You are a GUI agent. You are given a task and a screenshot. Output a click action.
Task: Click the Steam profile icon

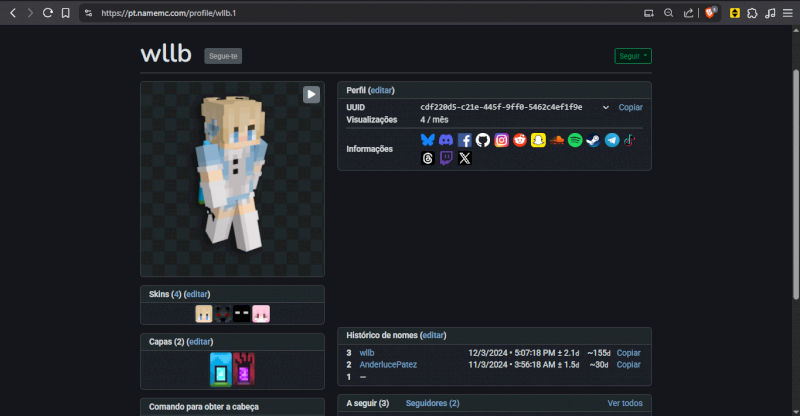pyautogui.click(x=593, y=141)
